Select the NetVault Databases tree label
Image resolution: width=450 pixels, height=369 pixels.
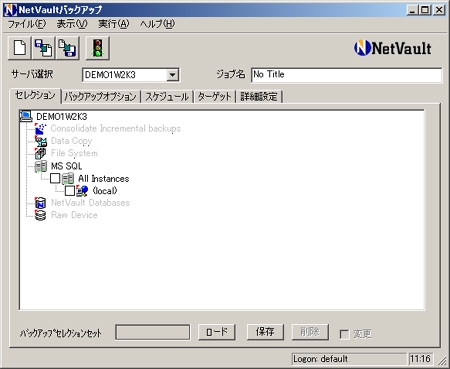[90, 203]
